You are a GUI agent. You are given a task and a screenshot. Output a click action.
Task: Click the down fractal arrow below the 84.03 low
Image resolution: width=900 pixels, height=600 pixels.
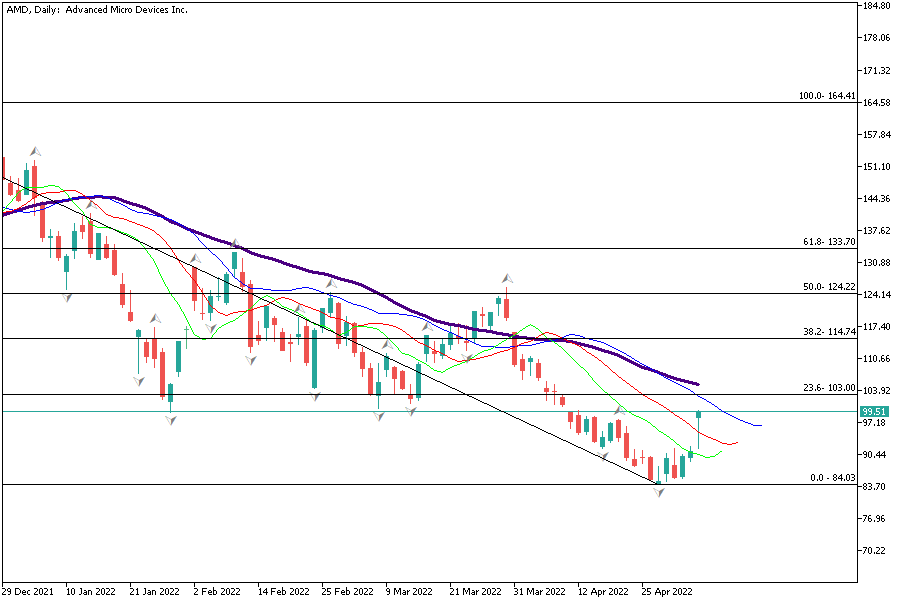(659, 493)
